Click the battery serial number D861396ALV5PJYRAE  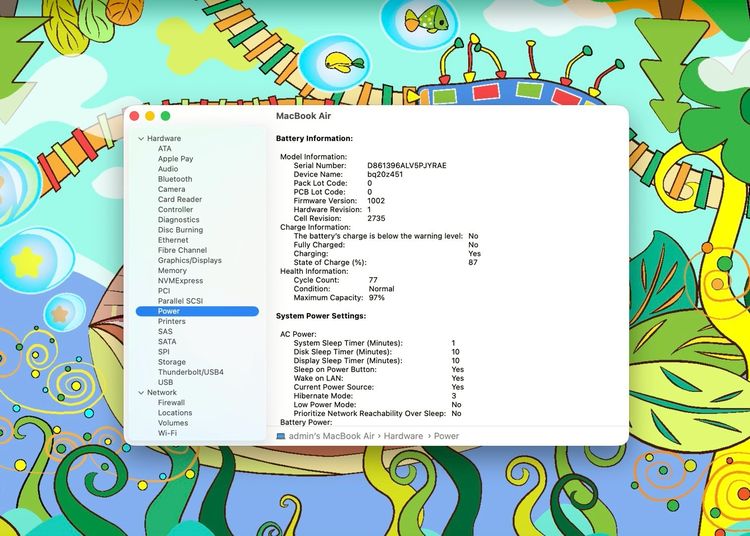pyautogui.click(x=407, y=165)
